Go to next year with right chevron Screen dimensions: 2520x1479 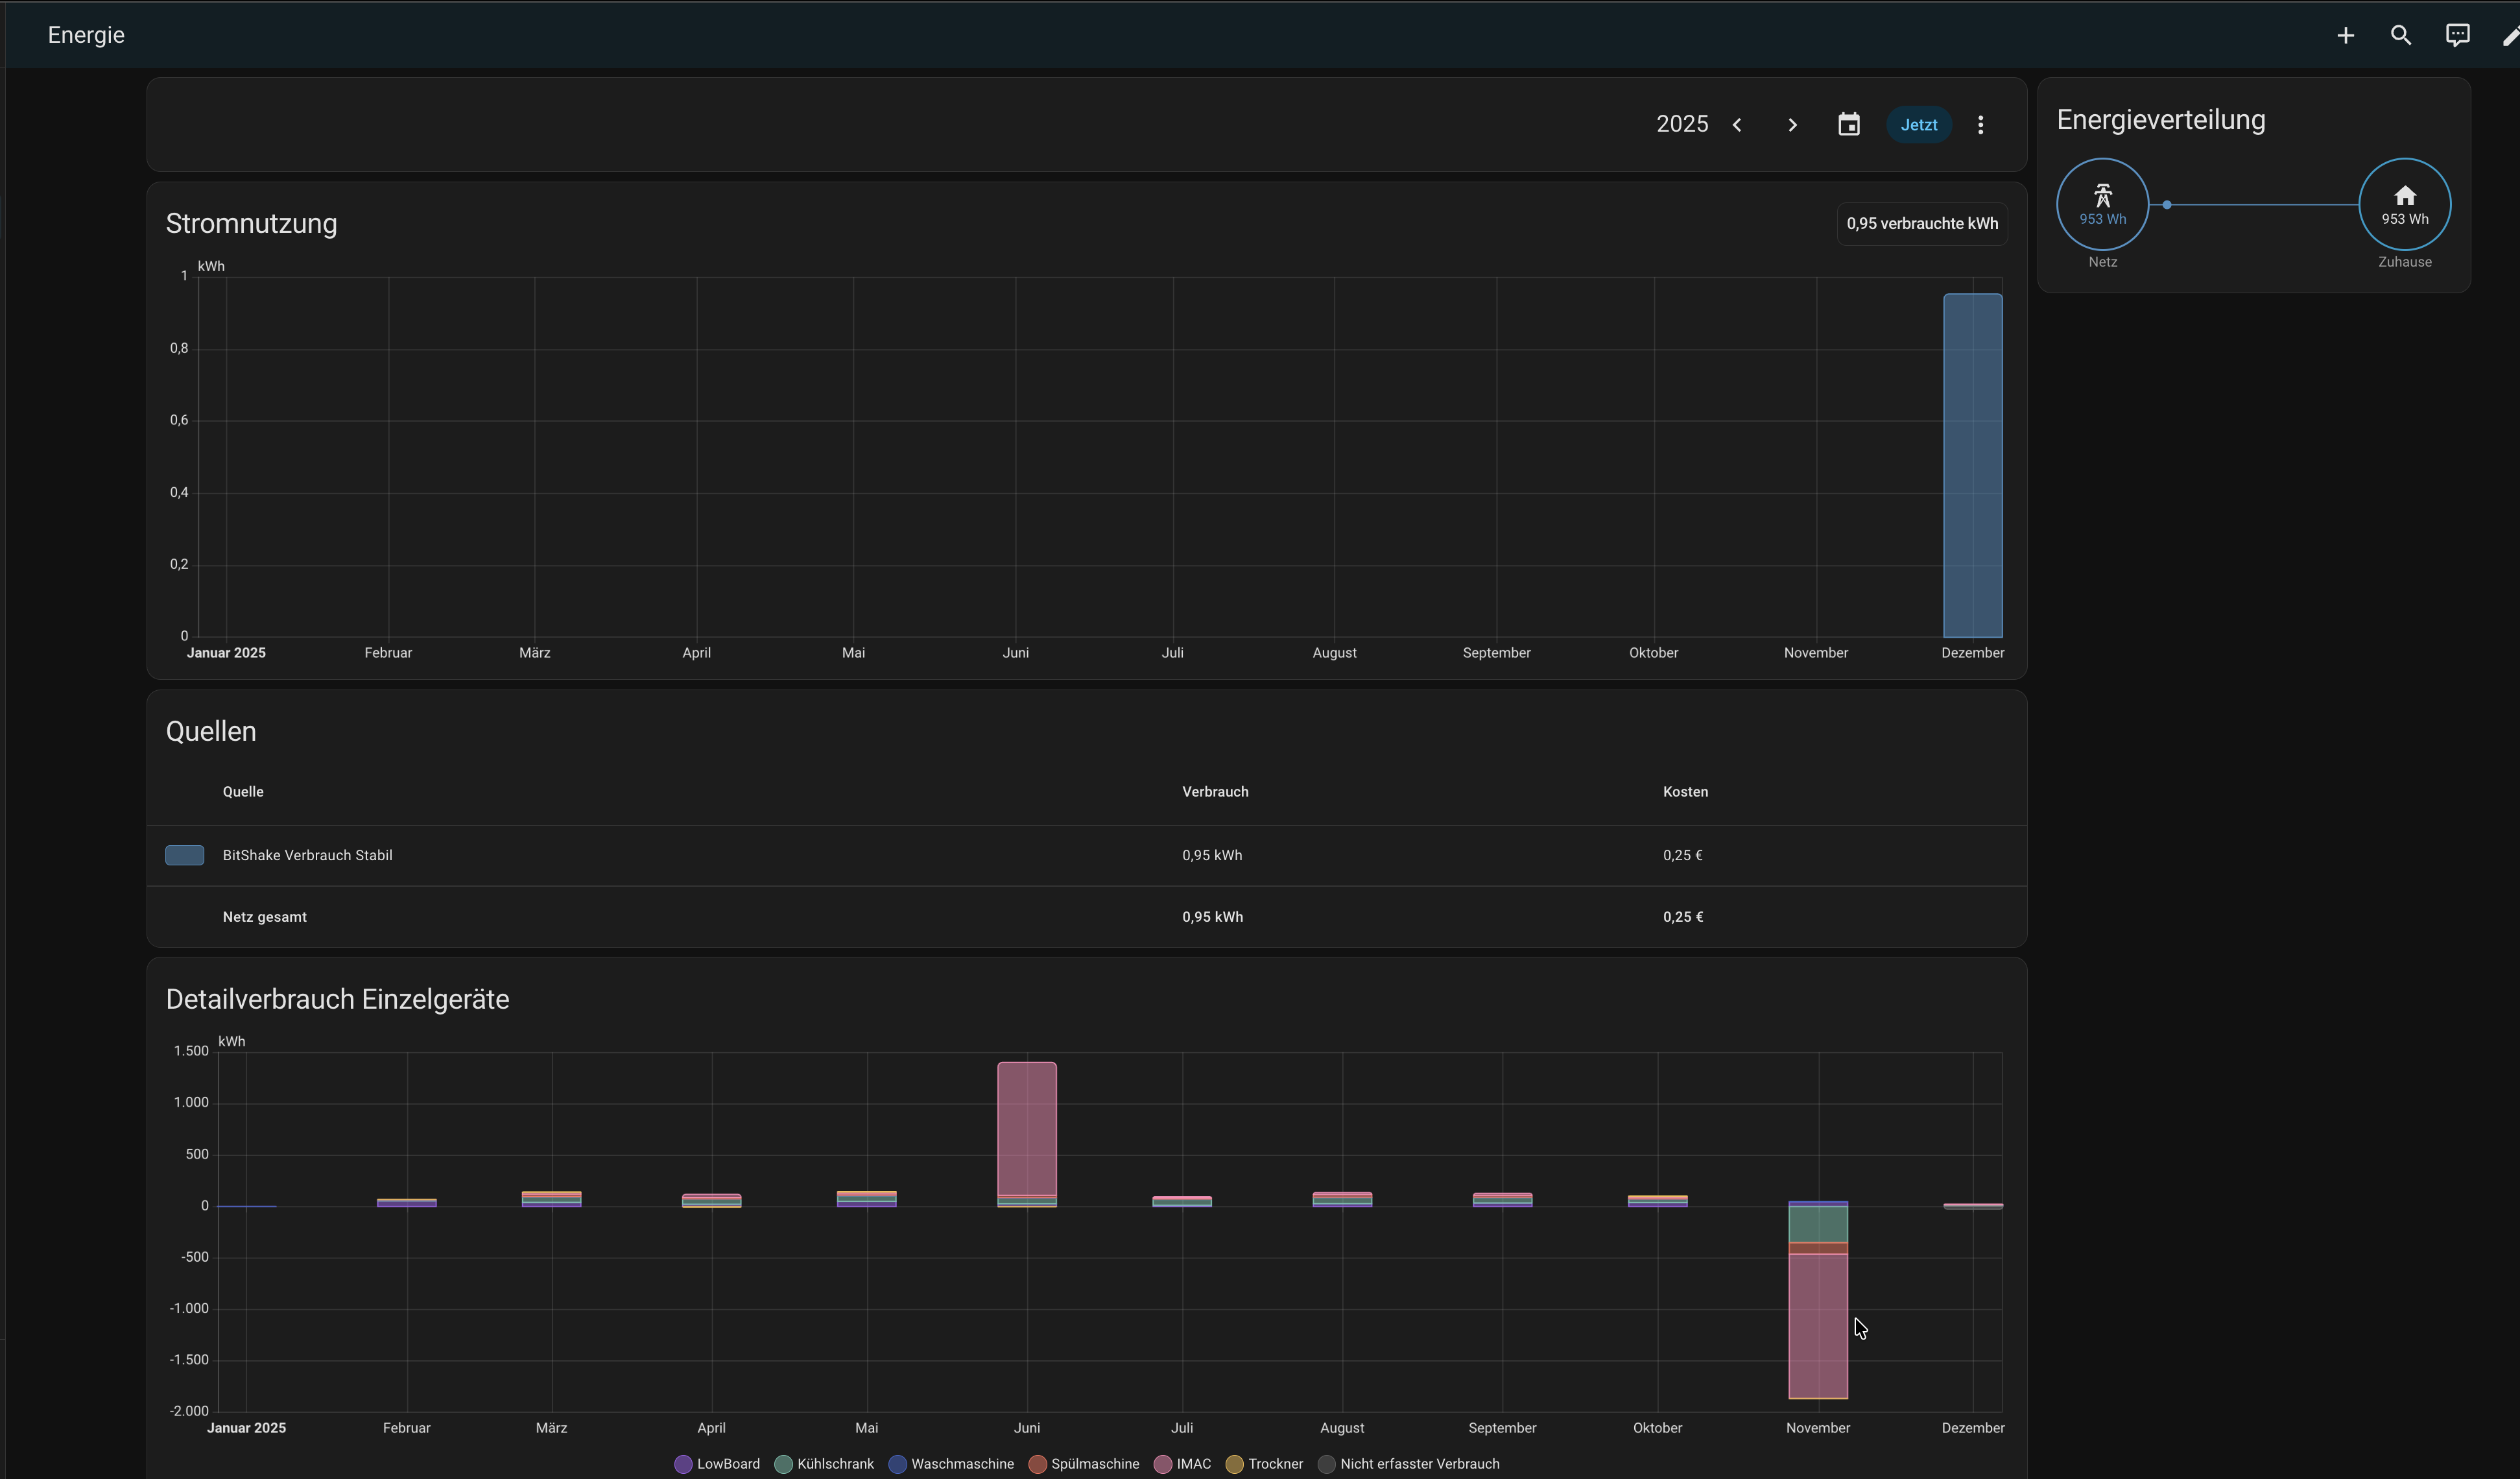point(1792,125)
